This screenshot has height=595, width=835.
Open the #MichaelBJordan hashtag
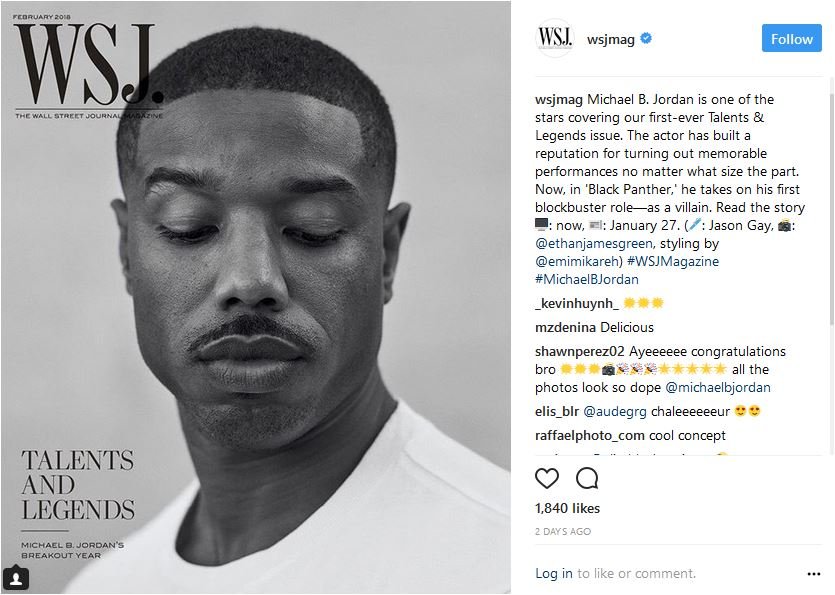[x=587, y=279]
